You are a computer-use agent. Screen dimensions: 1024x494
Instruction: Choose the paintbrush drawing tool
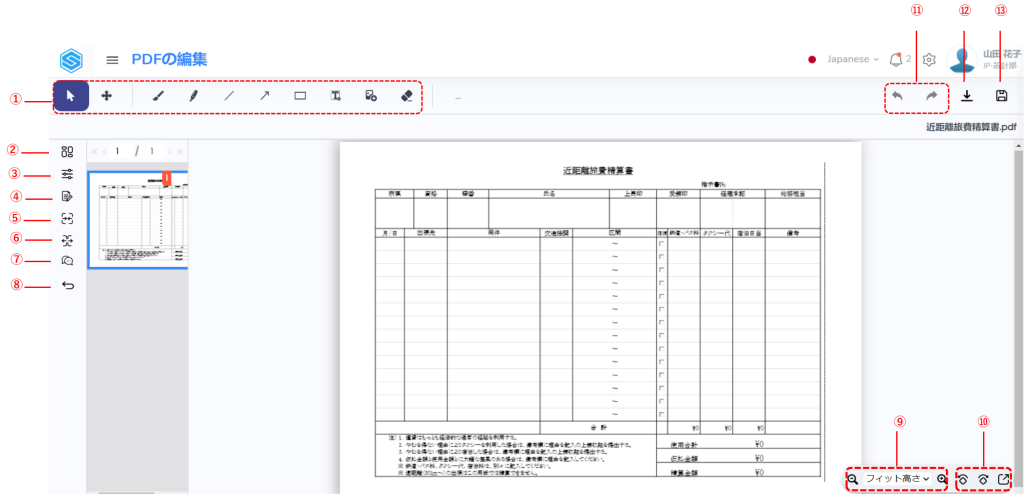tap(158, 96)
